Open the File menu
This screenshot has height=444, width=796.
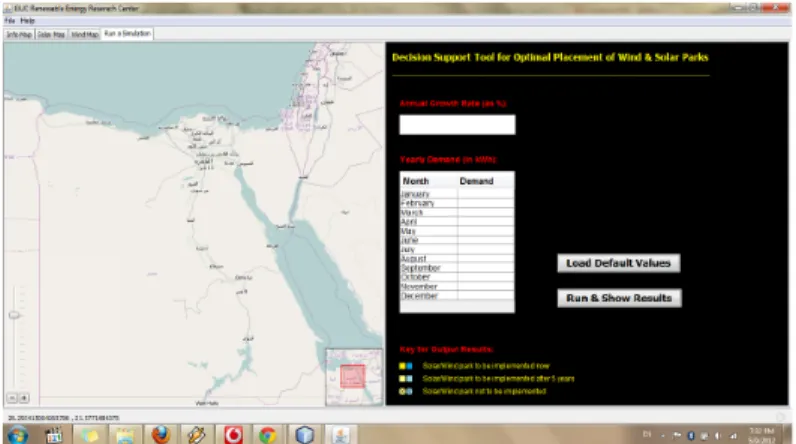point(9,21)
